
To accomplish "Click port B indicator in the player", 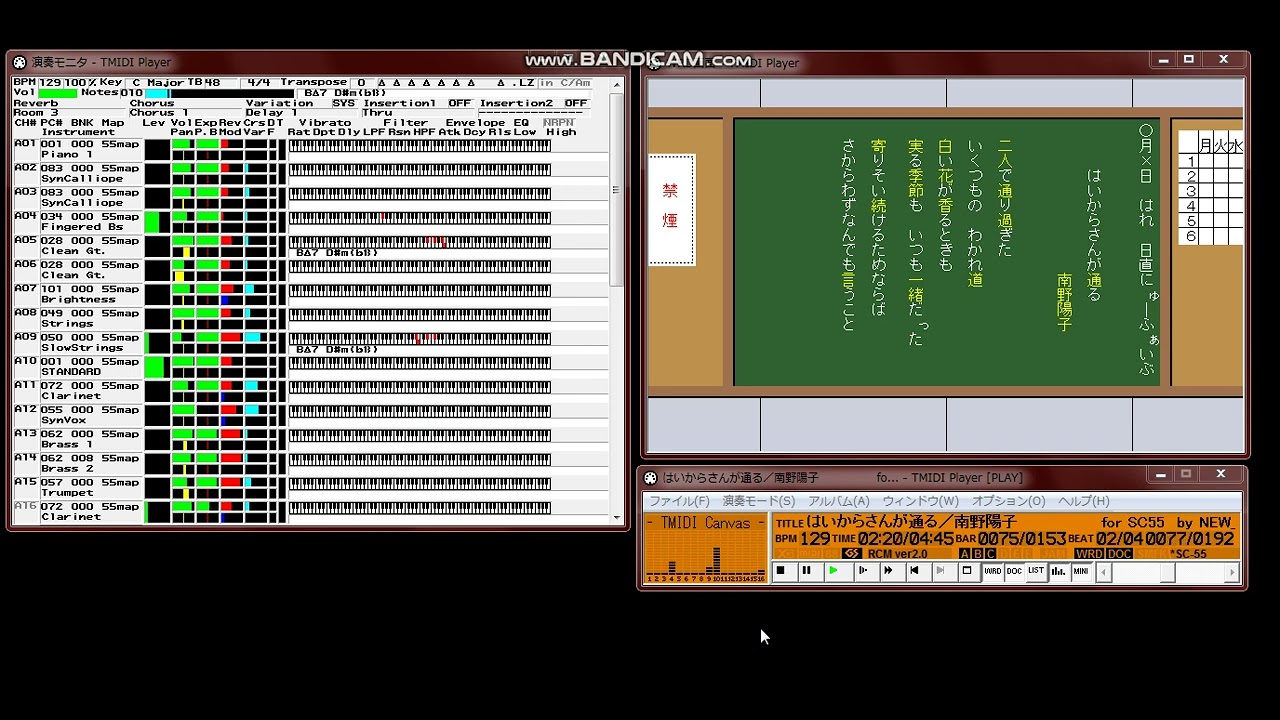I will coord(978,553).
